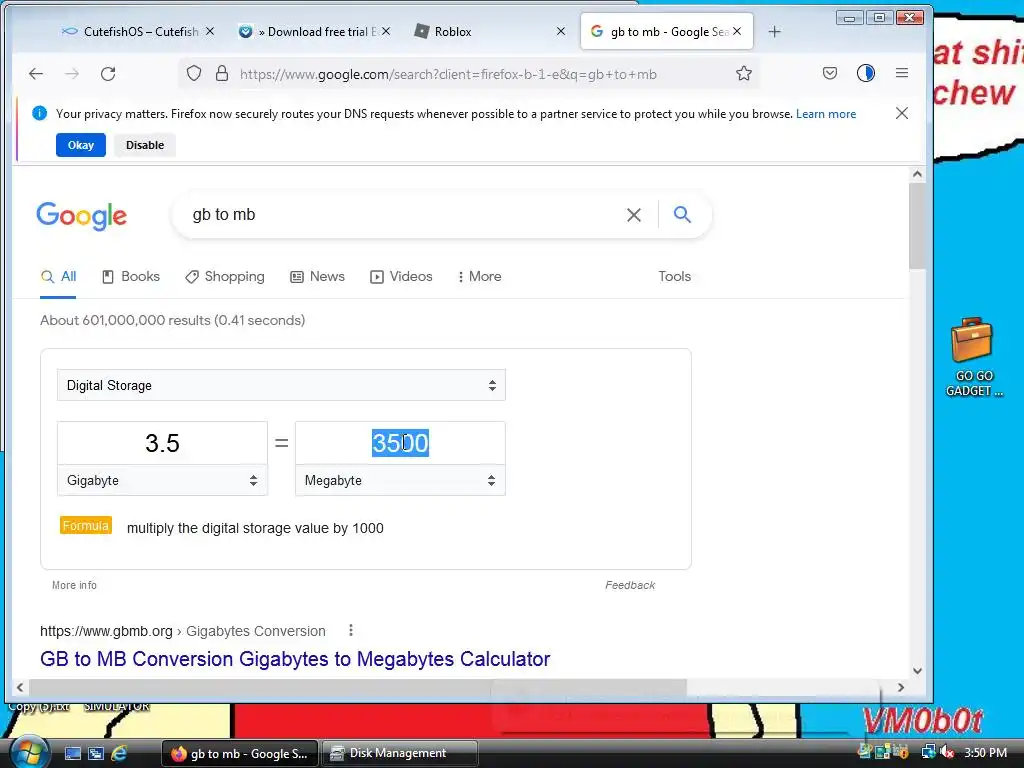
Task: Click in the 3.5 gigabyte value field
Action: click(x=163, y=443)
